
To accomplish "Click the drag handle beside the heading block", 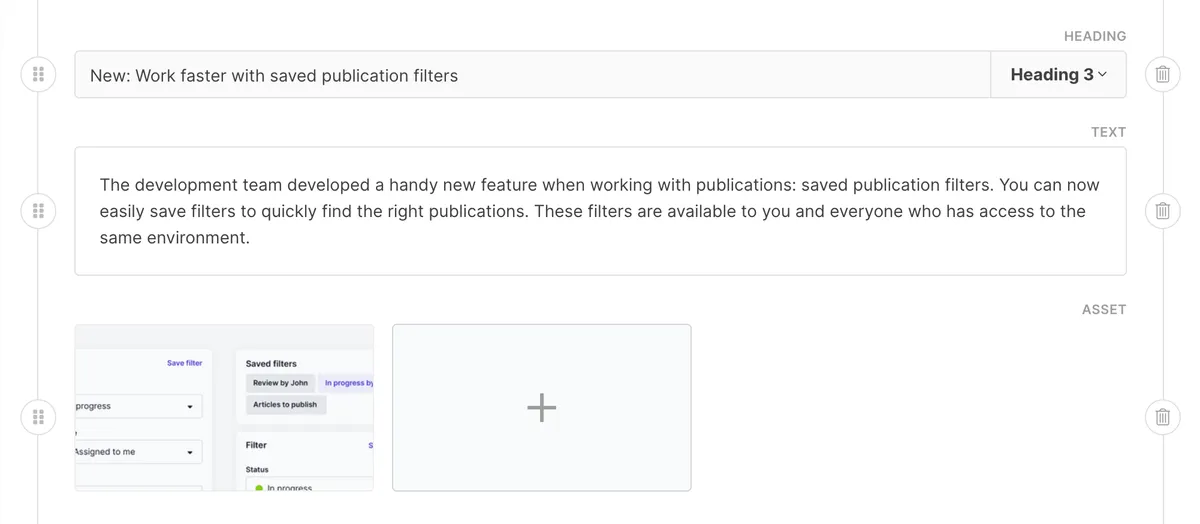I will 38,74.
